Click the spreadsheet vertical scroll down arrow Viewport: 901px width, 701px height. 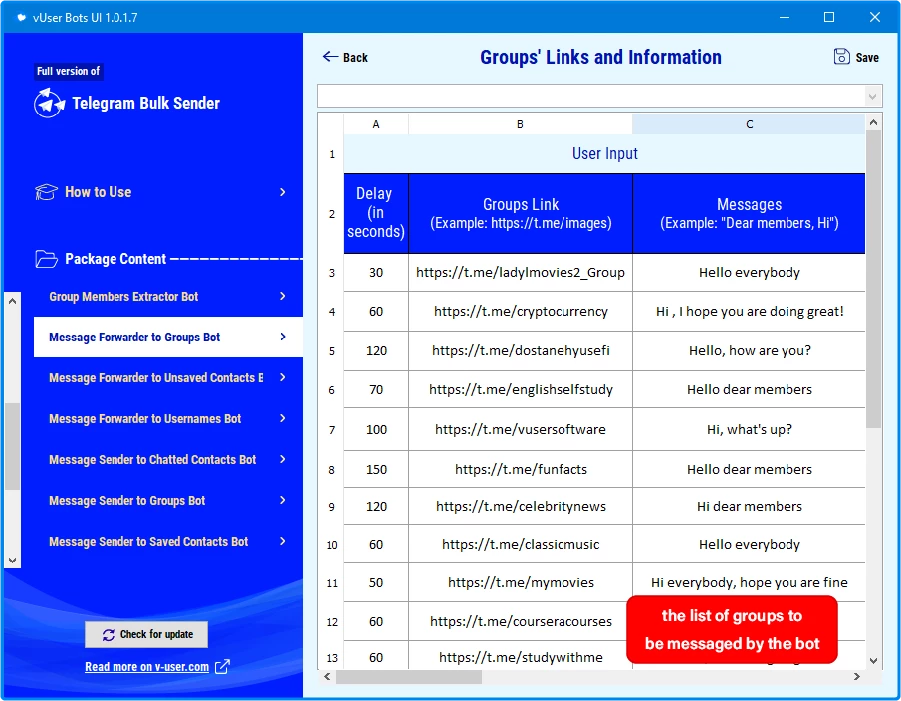(873, 661)
